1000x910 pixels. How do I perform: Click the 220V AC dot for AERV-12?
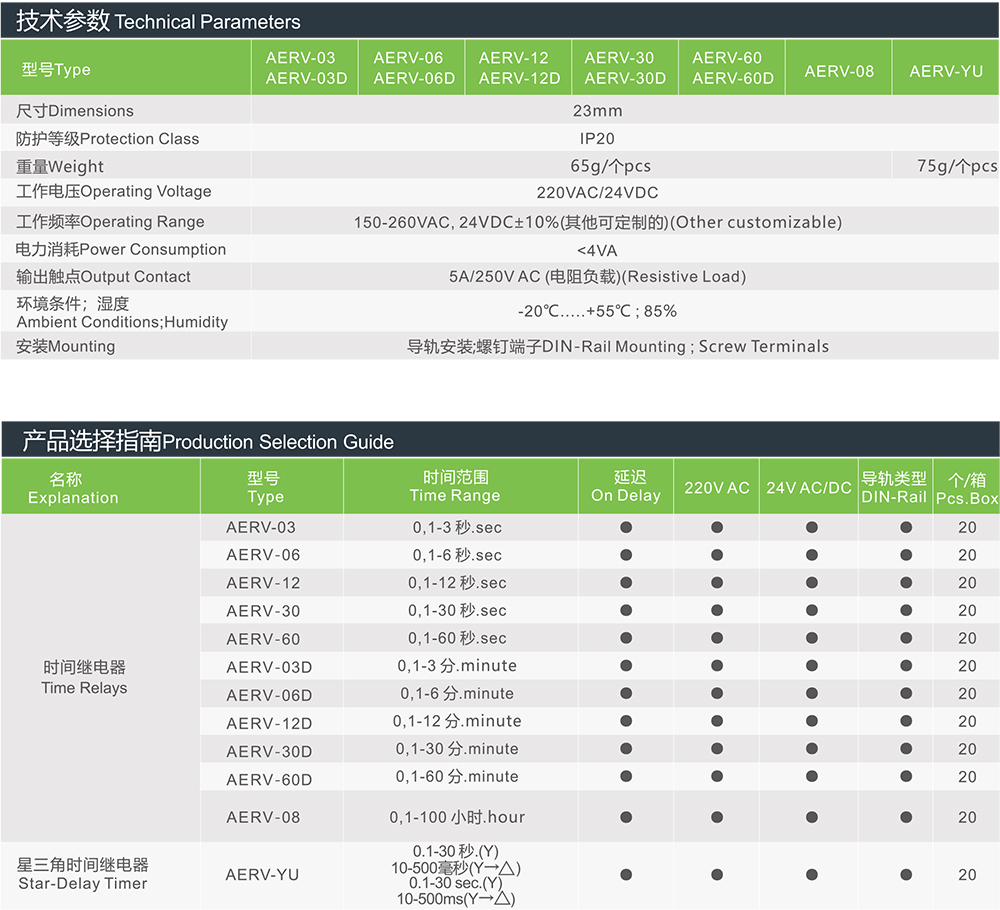click(717, 582)
